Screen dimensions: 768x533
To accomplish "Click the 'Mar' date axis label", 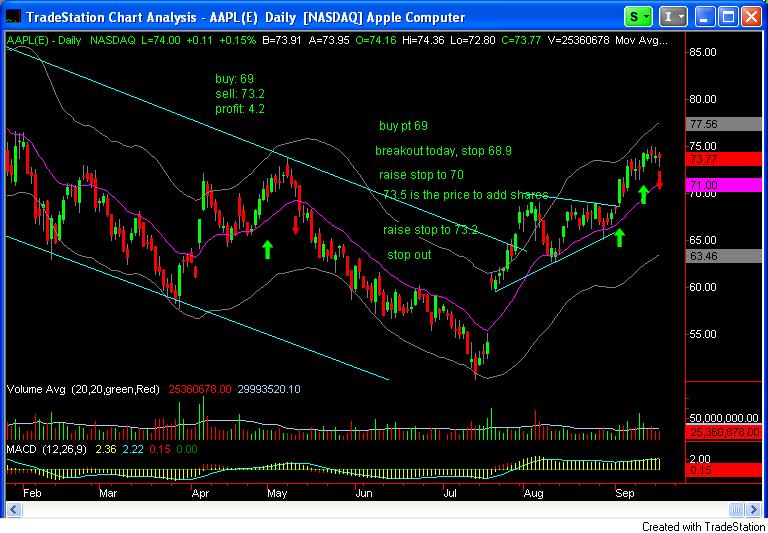I will pyautogui.click(x=108, y=493).
